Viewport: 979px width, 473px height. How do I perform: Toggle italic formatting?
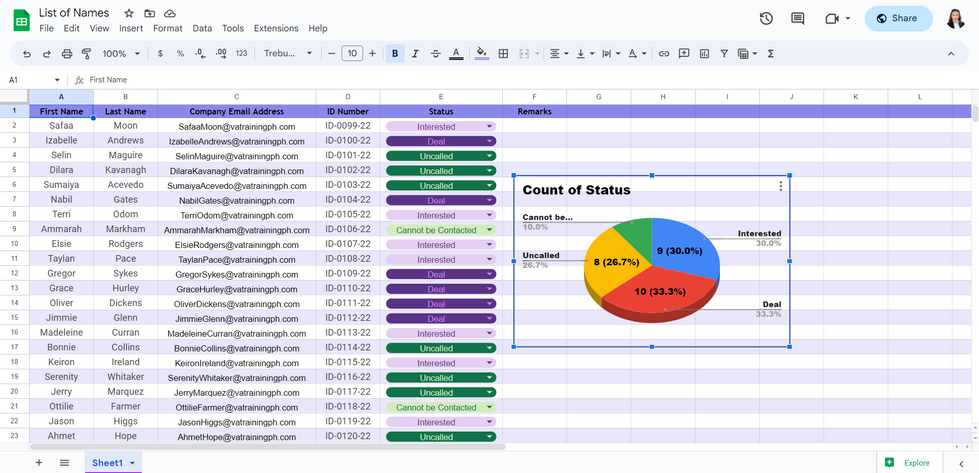(x=415, y=53)
